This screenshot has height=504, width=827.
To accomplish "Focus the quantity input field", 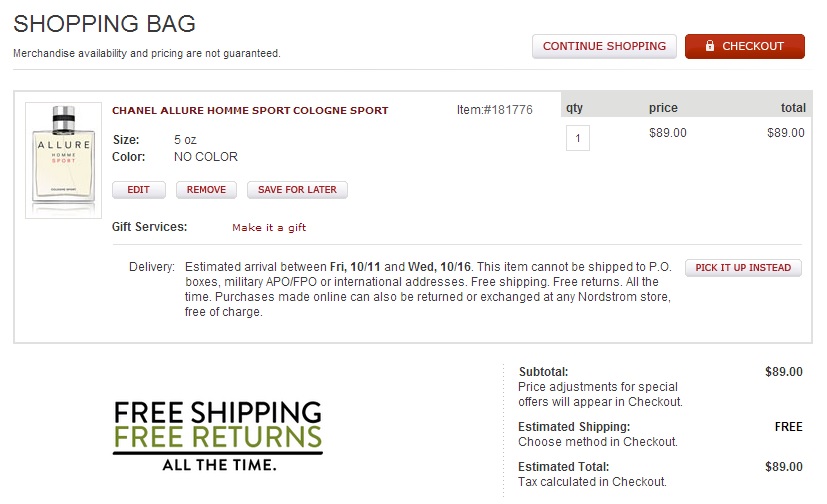I will pyautogui.click(x=578, y=137).
